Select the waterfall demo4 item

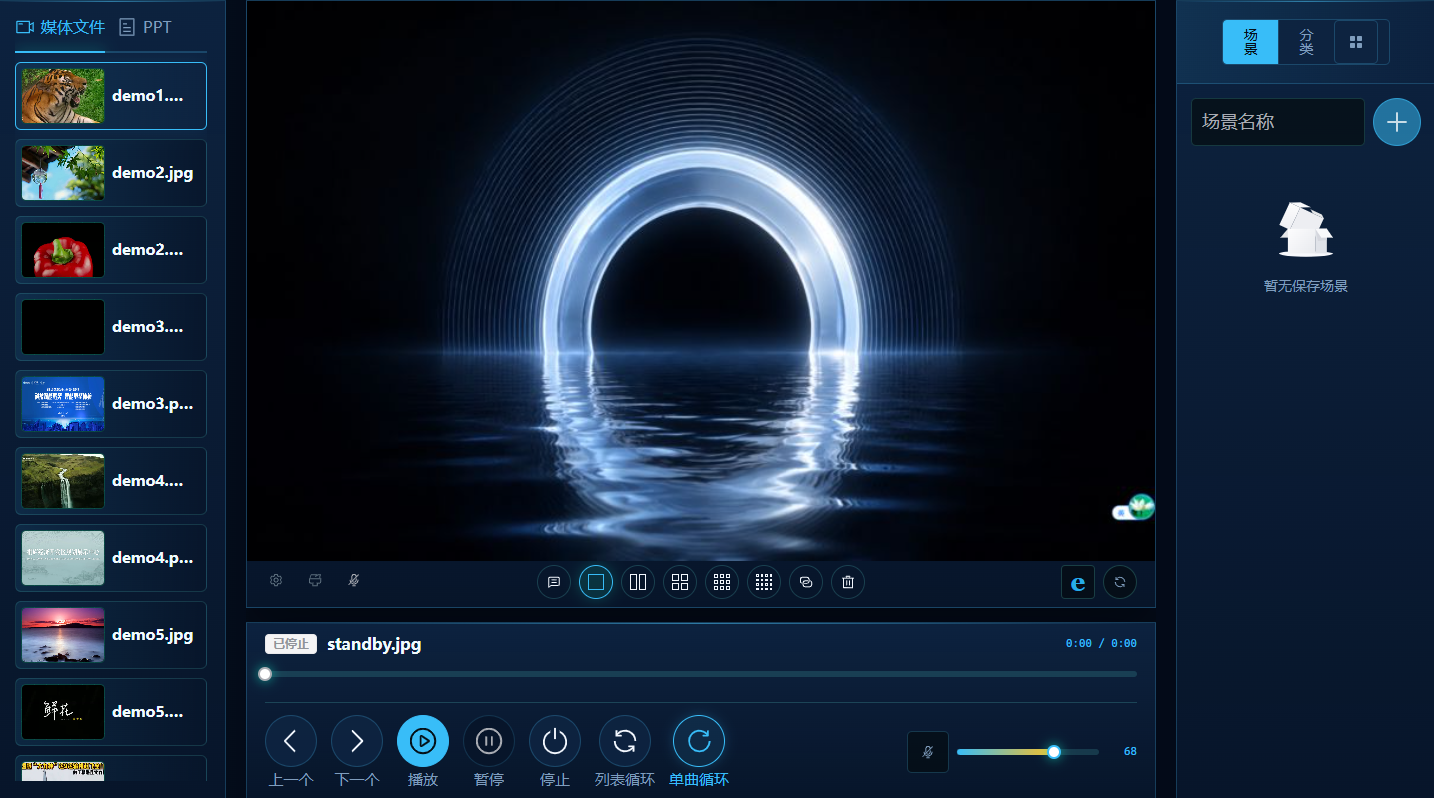tap(111, 481)
